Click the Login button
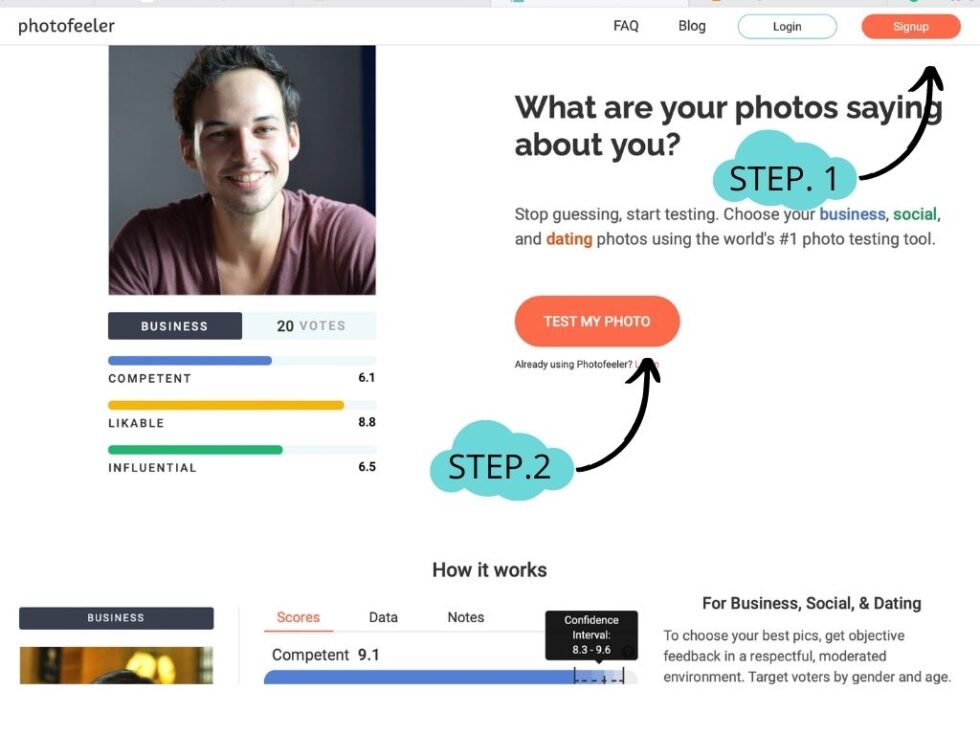 point(787,26)
